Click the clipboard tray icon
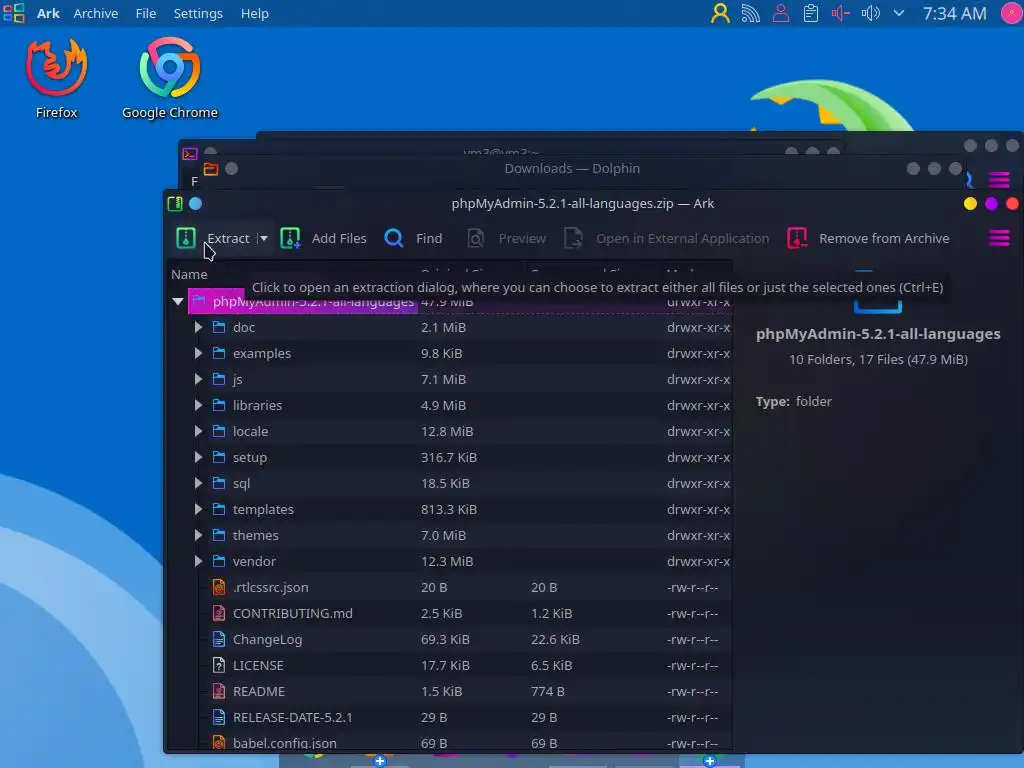Viewport: 1024px width, 768px height. 810,13
